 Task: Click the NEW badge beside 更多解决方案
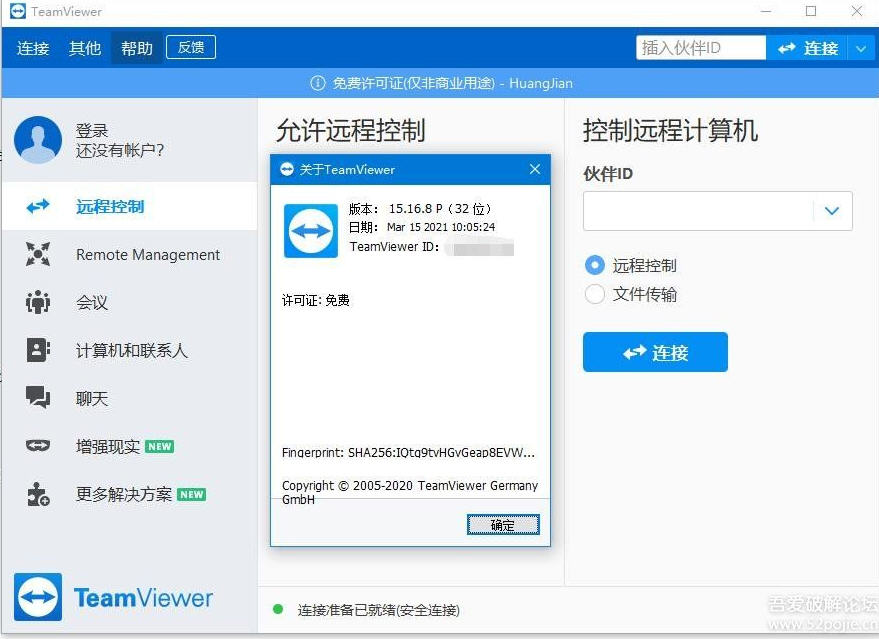[192, 494]
